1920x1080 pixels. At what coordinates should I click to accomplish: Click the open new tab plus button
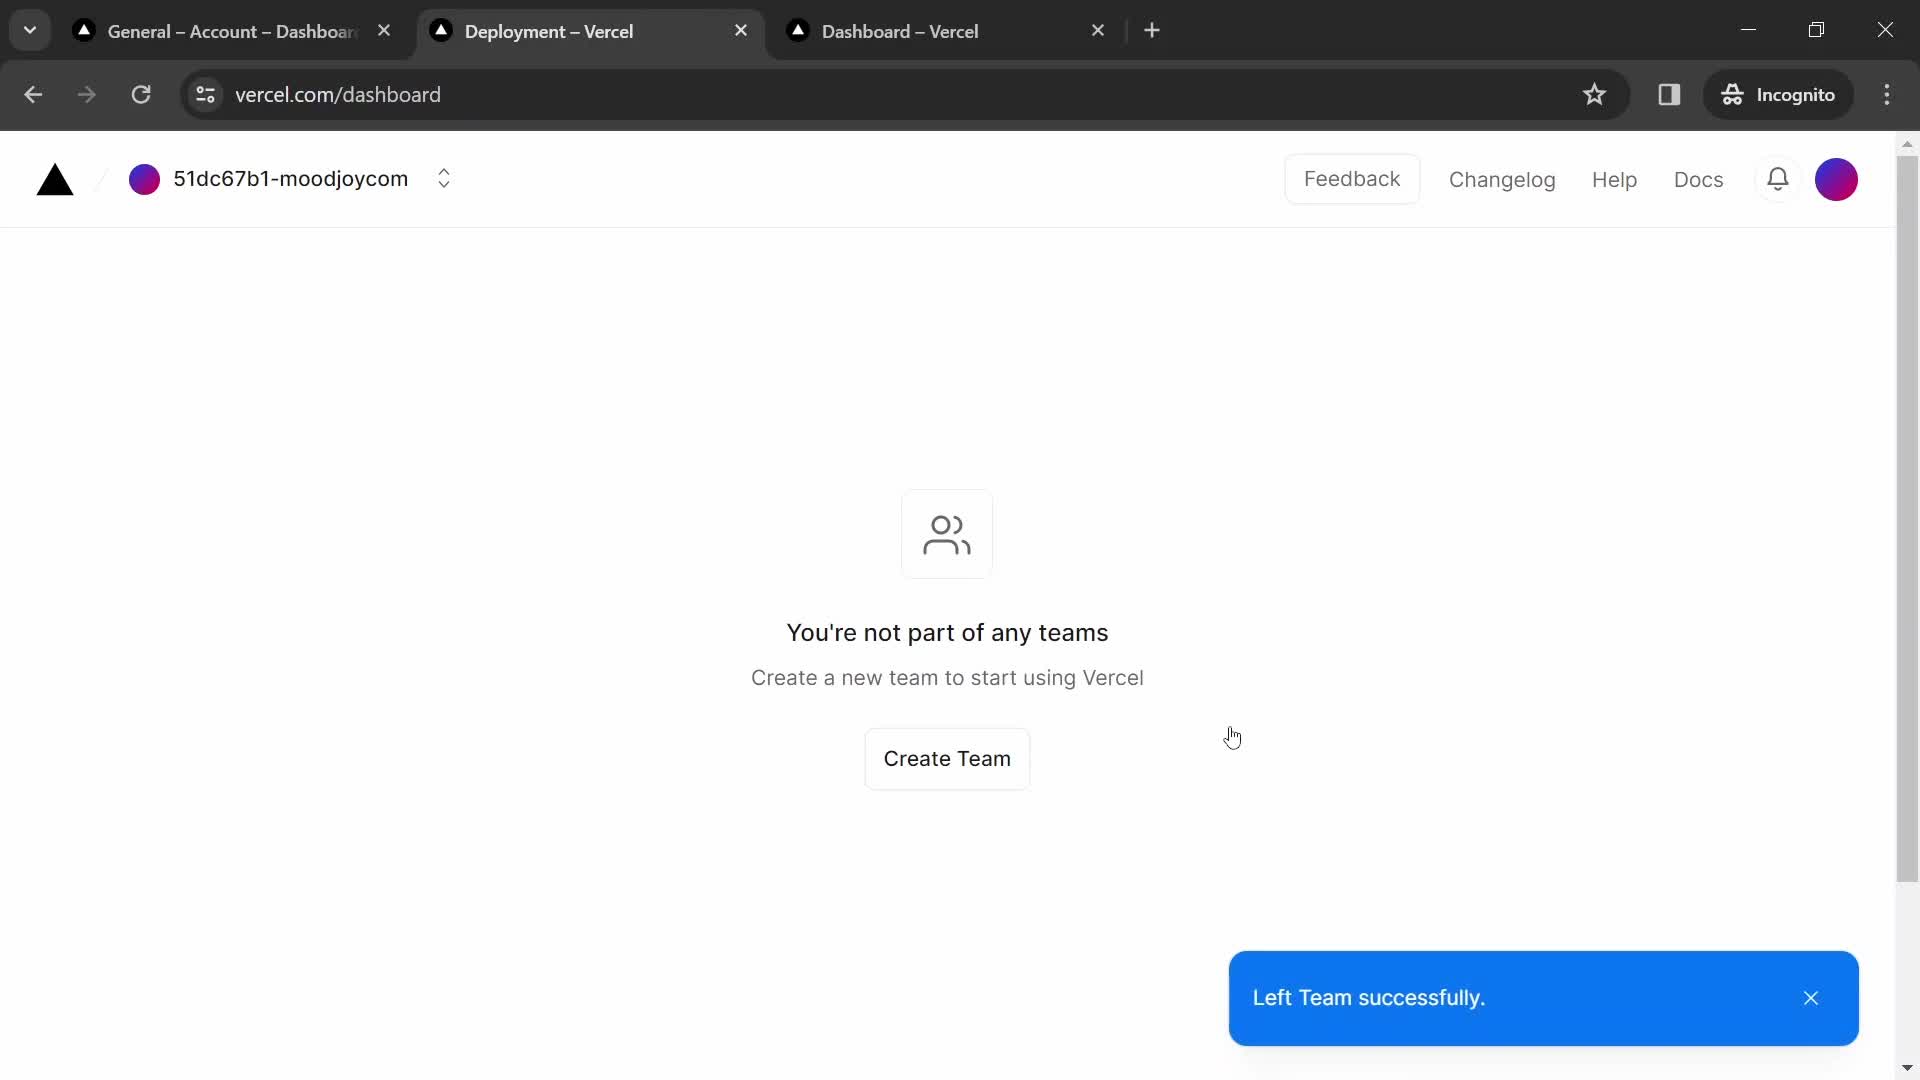1151,30
